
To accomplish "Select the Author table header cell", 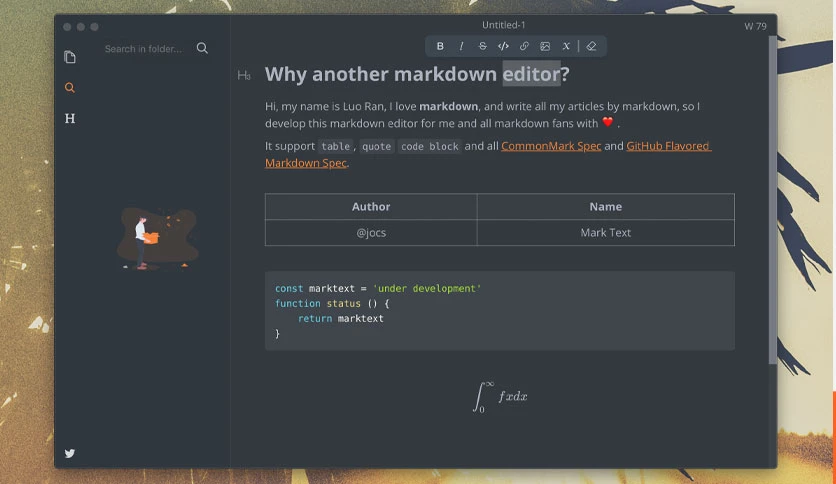I will [371, 207].
